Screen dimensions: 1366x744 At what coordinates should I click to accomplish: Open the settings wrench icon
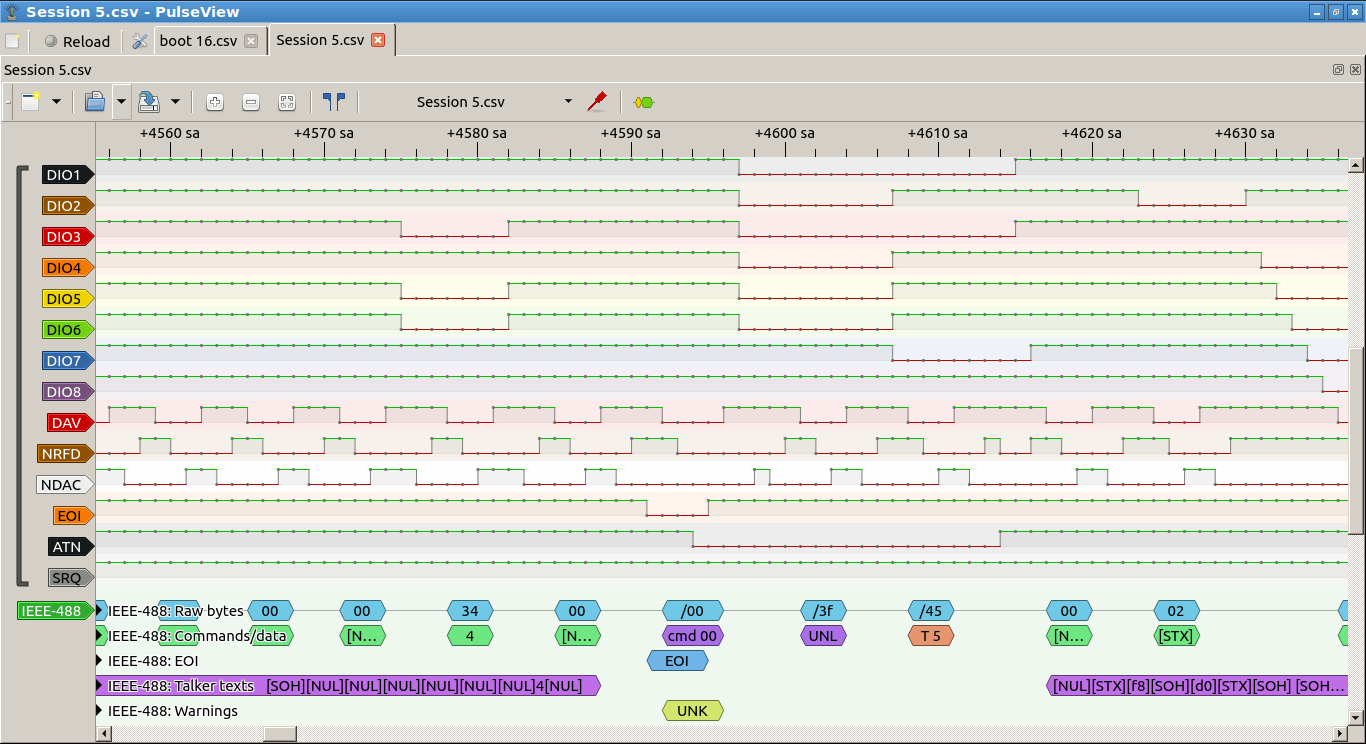coord(140,41)
